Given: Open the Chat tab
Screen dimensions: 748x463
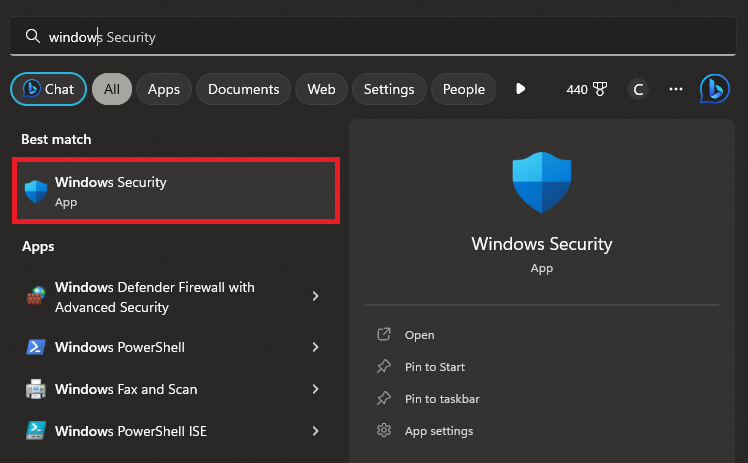Looking at the screenshot, I should click(x=47, y=89).
